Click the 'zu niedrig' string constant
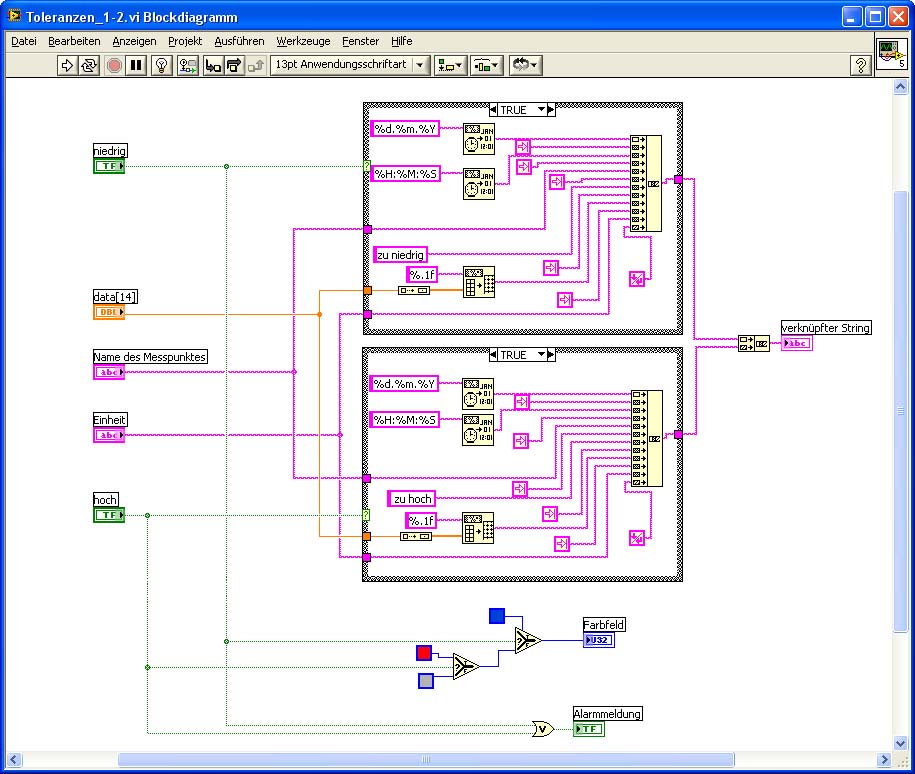The width and height of the screenshot is (915, 774). 400,255
